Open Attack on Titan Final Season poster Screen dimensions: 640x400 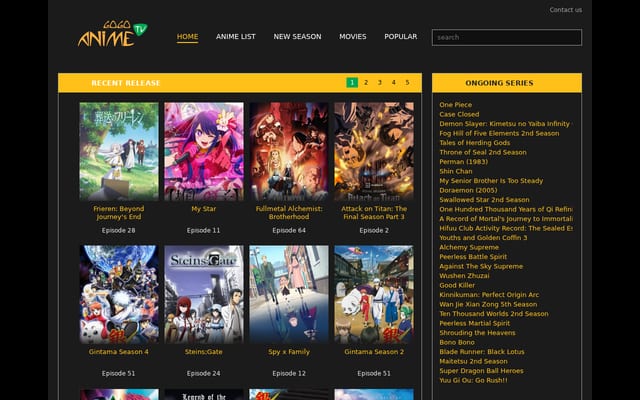(374, 151)
